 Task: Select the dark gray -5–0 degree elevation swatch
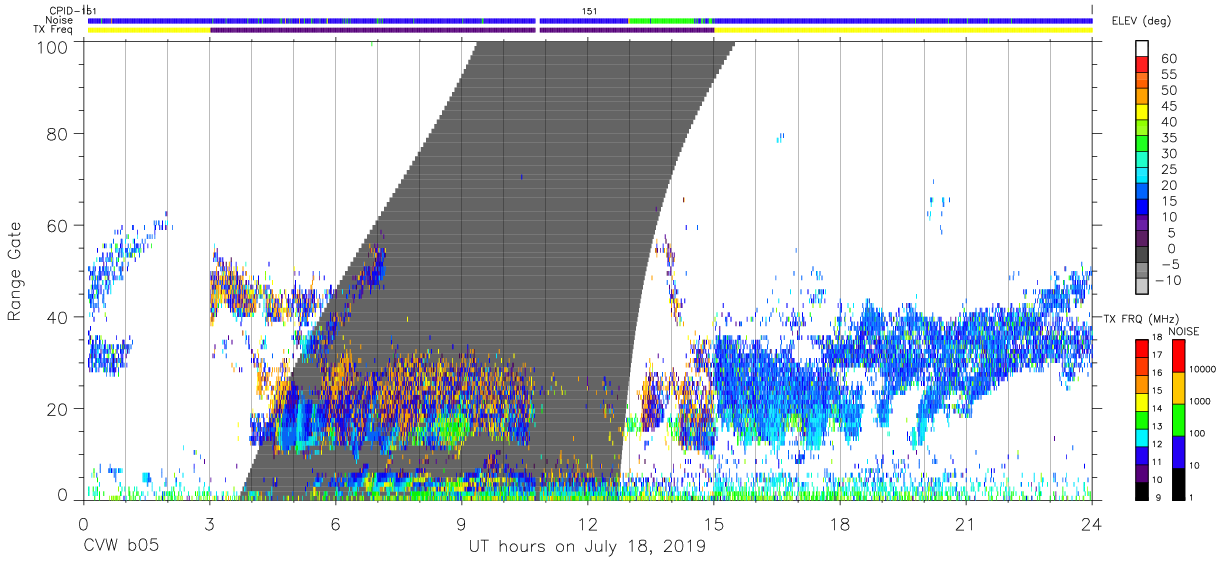1141,256
